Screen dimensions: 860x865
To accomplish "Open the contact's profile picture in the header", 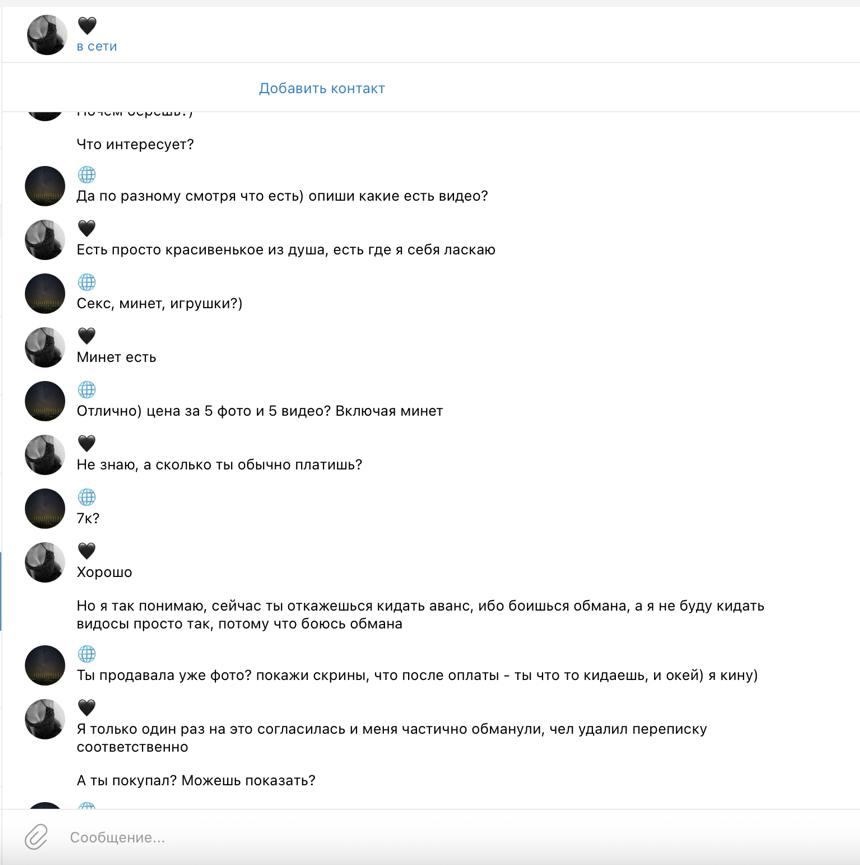I will (x=46, y=35).
